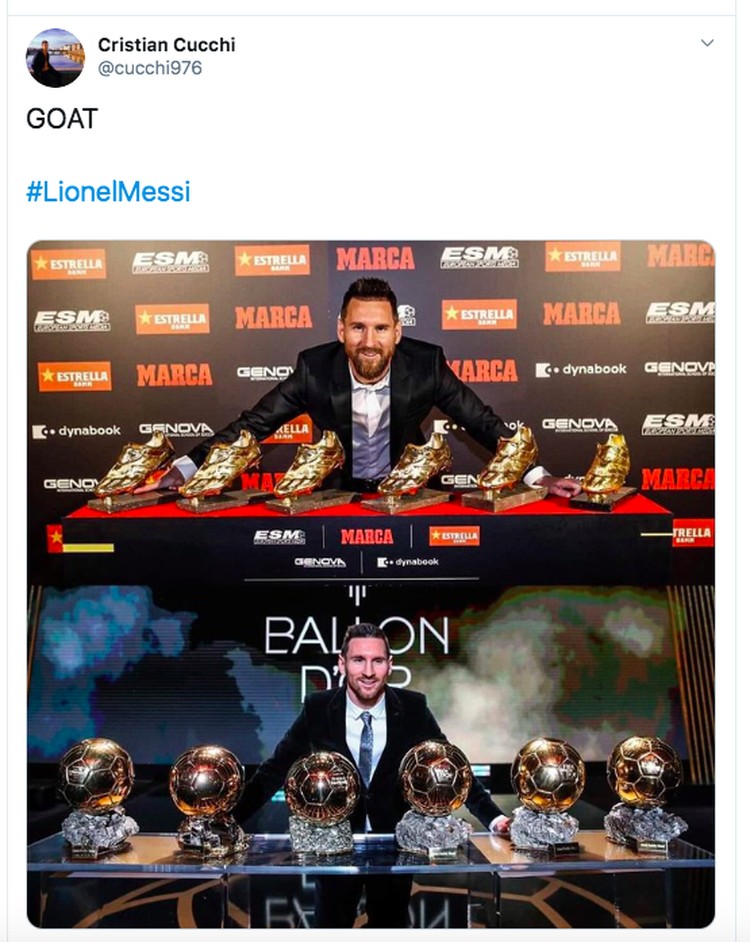Viewport: 750px width, 942px height.
Task: Expand the tweet options chevron
Action: tap(707, 43)
